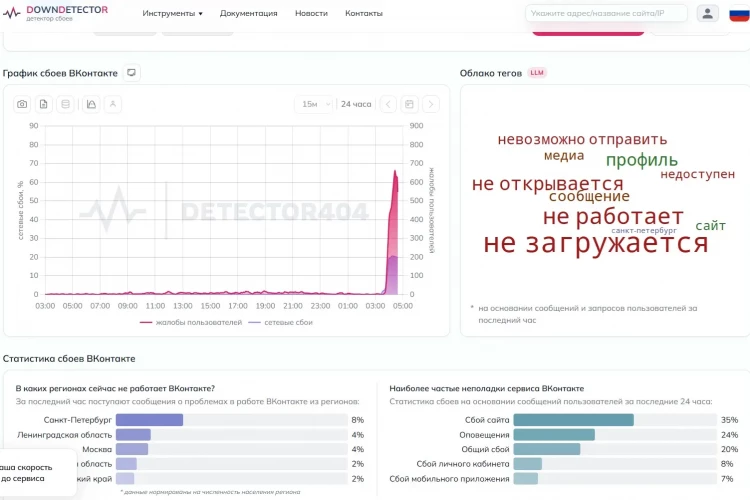Go to the previous period with the left arrow
This screenshot has width=750, height=500.
pyautogui.click(x=388, y=104)
